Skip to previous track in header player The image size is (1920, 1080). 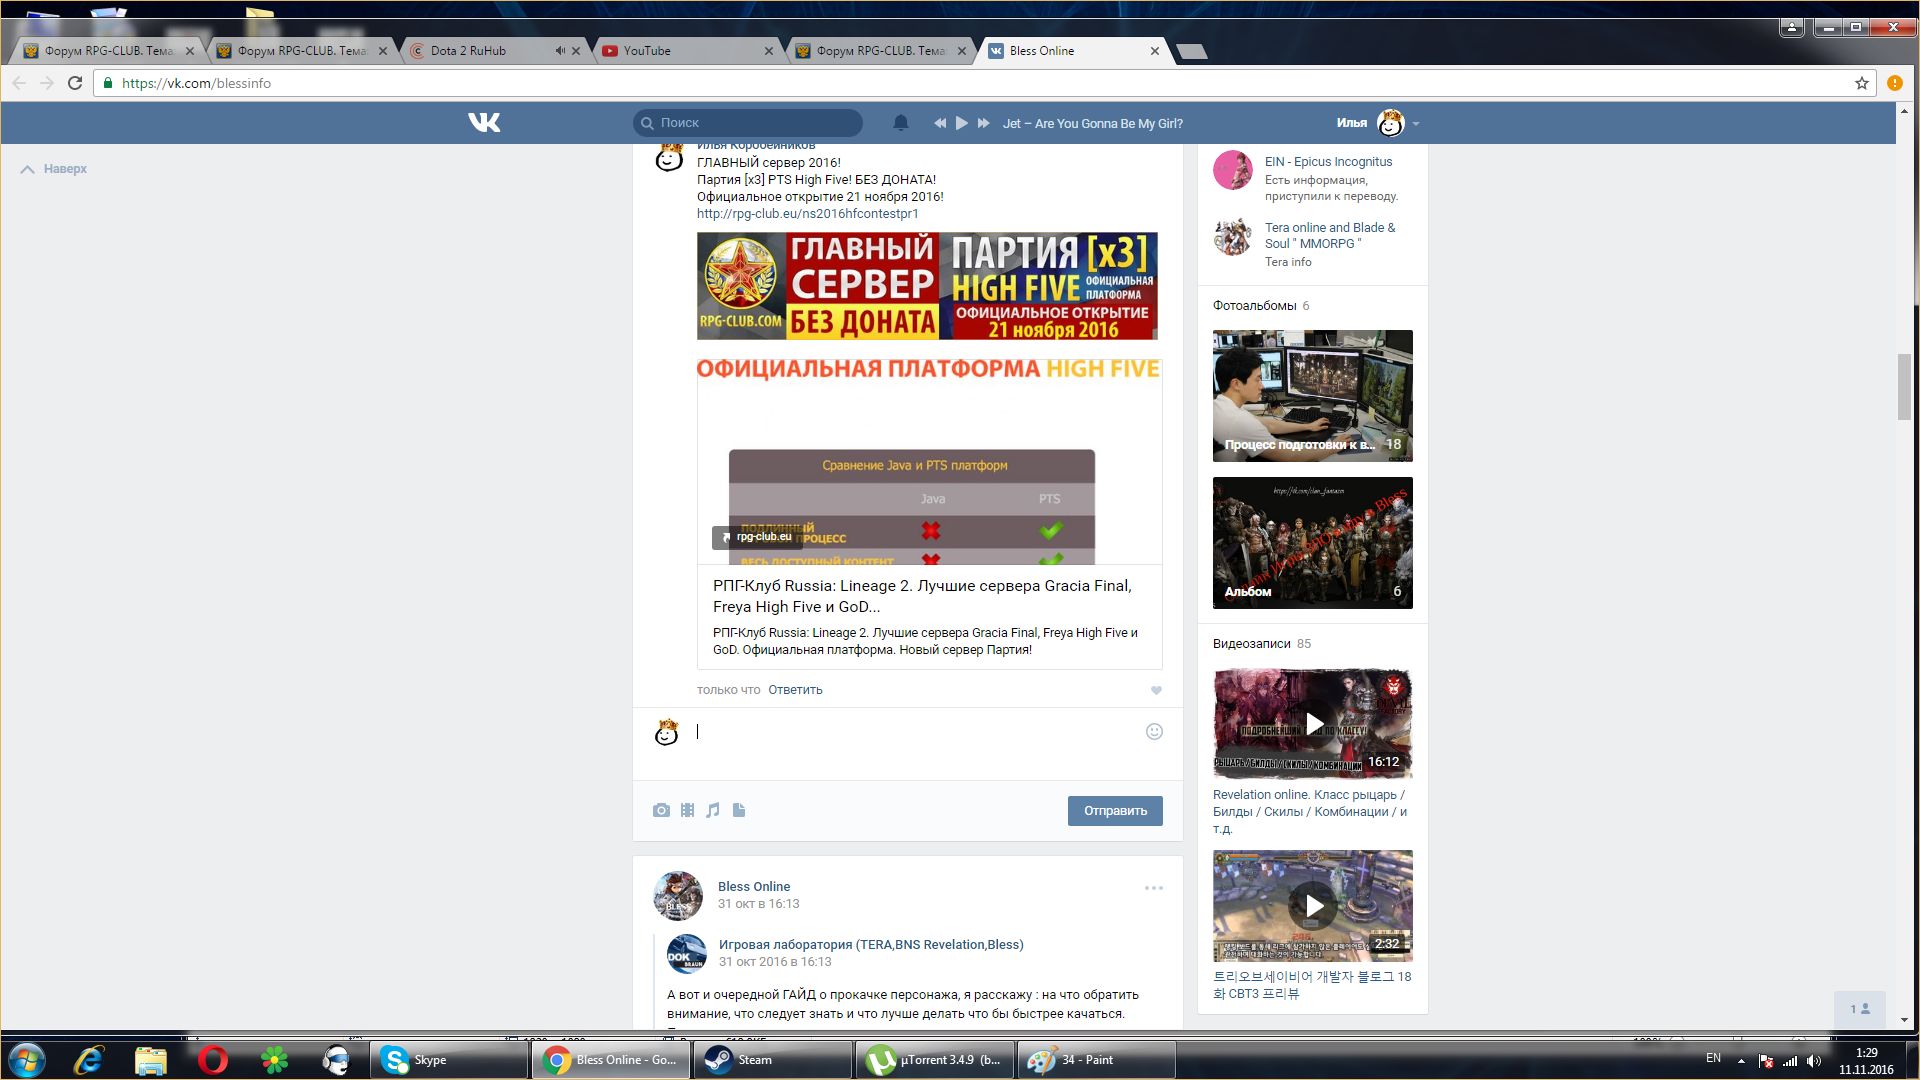(x=940, y=123)
